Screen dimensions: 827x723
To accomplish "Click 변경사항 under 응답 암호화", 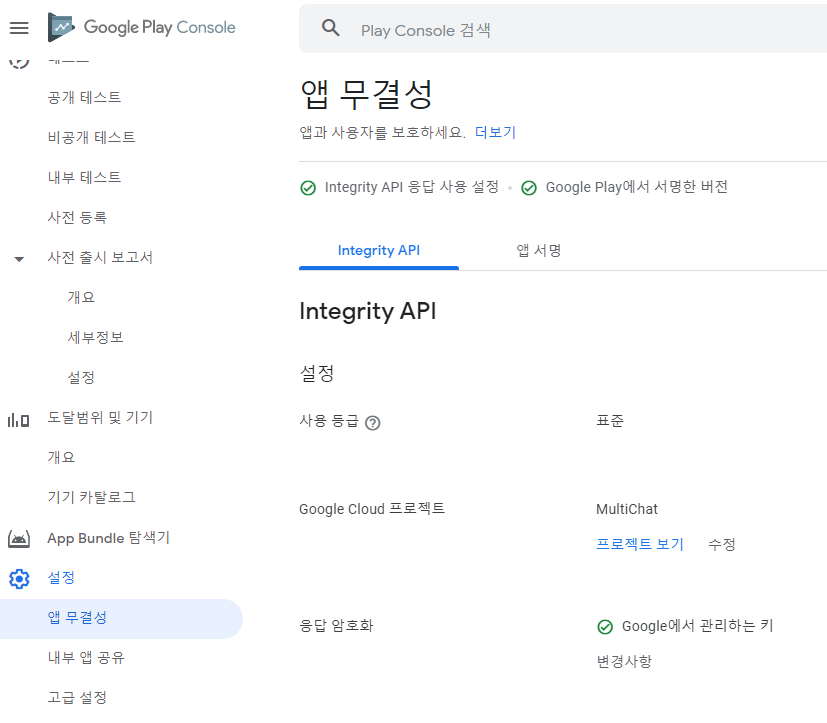I will (624, 661).
